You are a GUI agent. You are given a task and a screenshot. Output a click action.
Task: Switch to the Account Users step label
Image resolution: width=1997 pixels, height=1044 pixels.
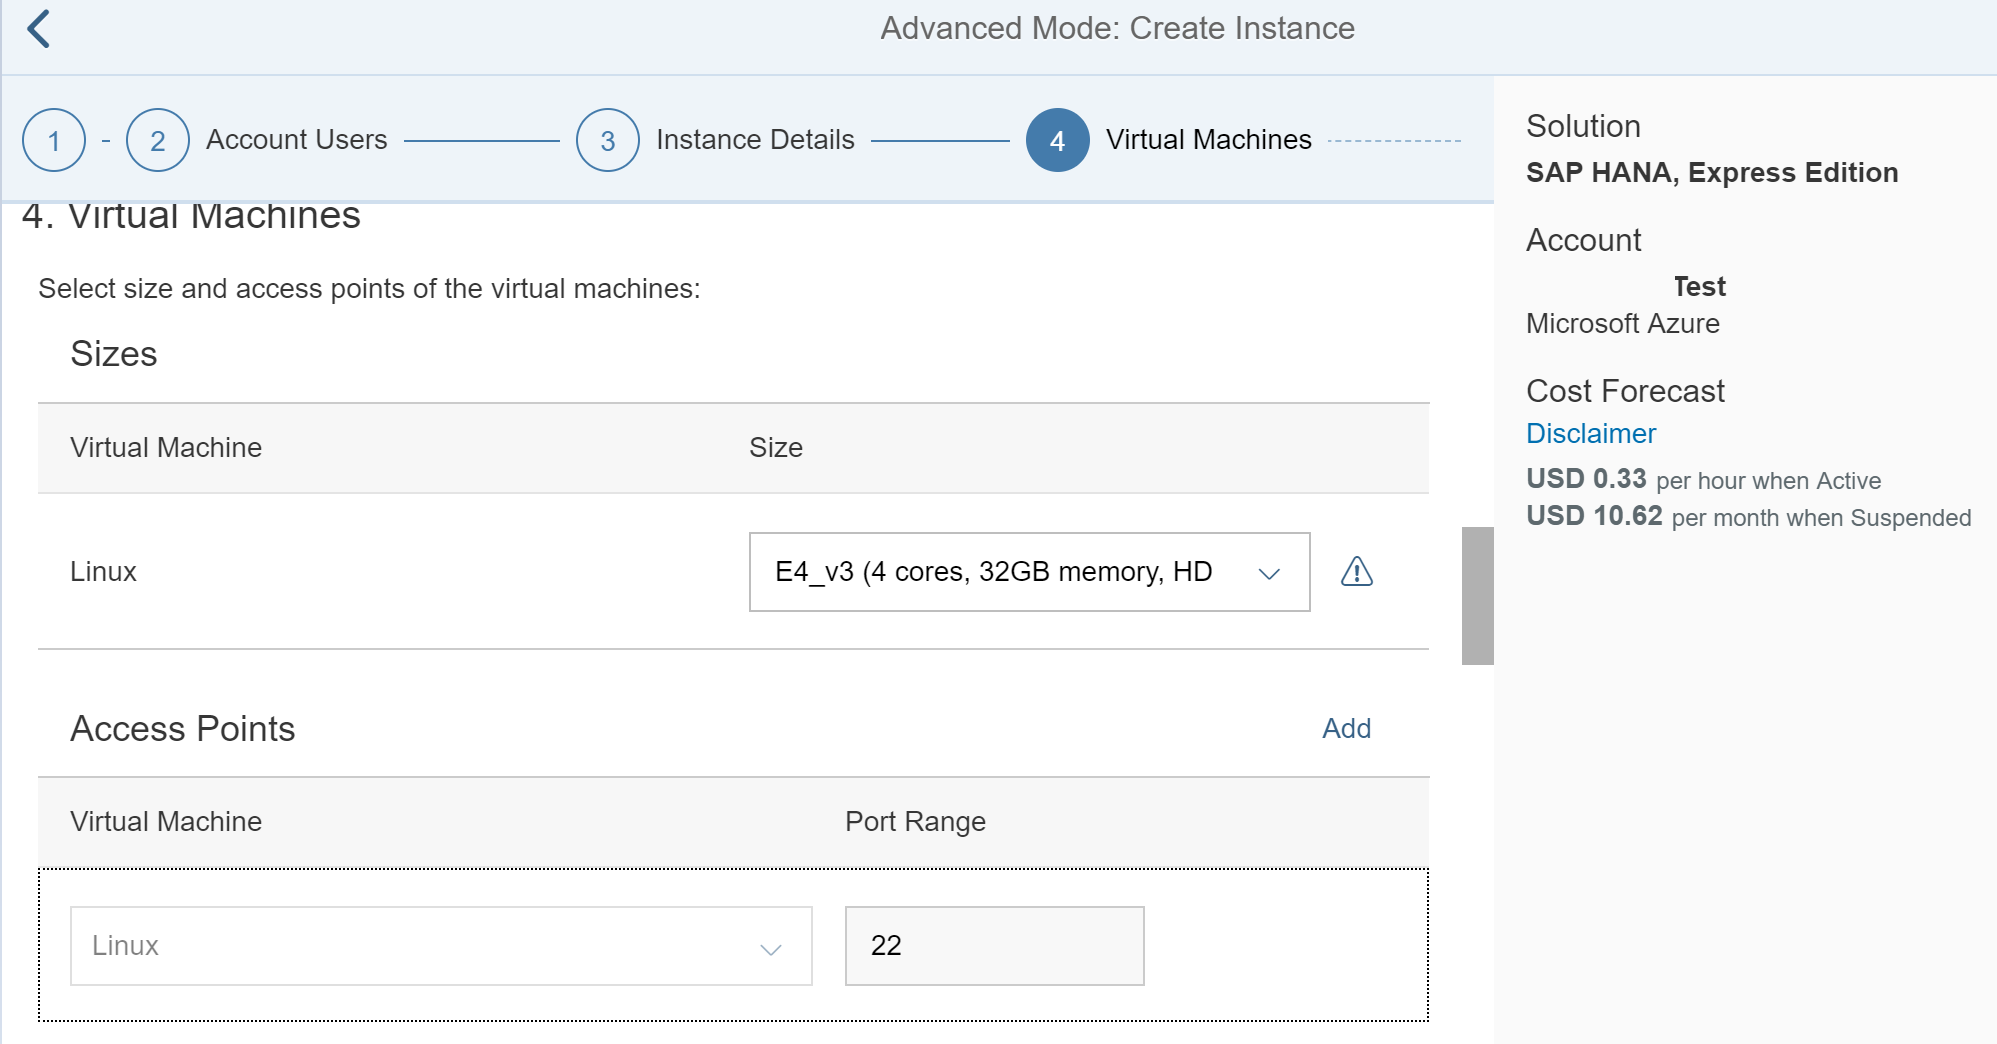point(296,140)
